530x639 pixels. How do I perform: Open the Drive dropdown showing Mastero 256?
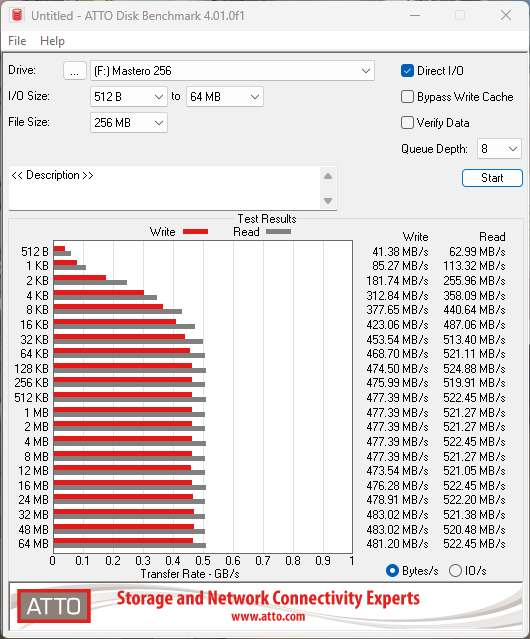[x=232, y=71]
